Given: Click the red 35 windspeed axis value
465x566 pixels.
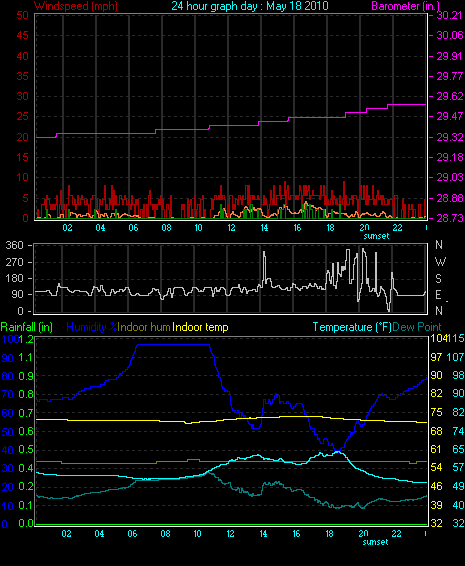Looking at the screenshot, I should [x=23, y=77].
